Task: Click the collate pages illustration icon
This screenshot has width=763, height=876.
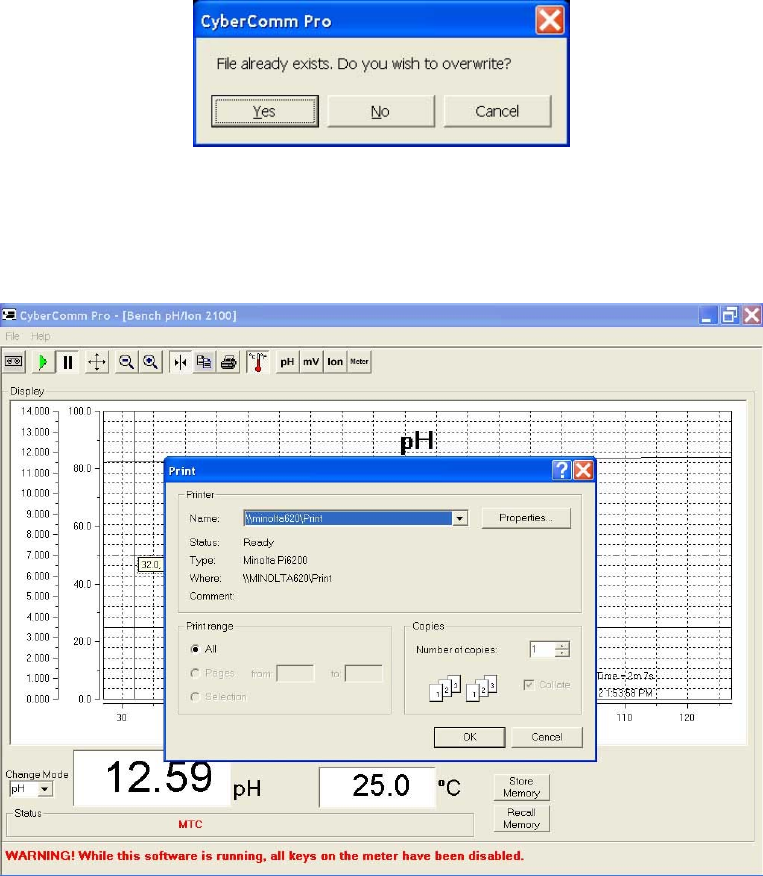Action: point(463,688)
